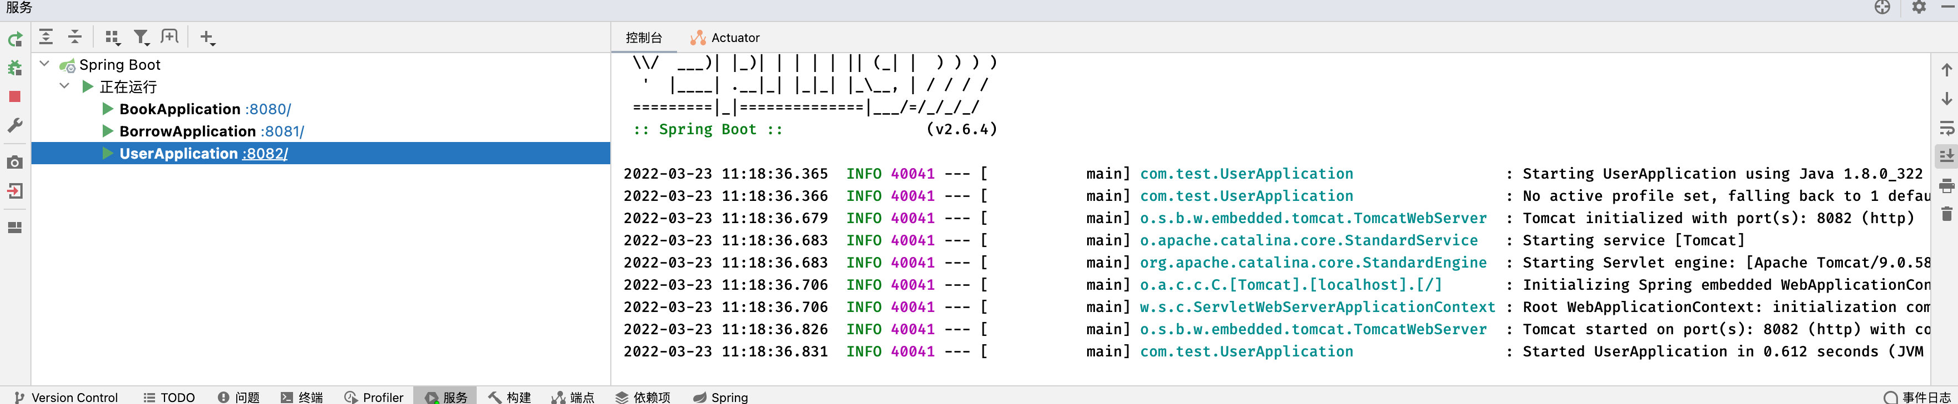Click the green Rerun icon in left sidebar
The image size is (1958, 404).
(x=15, y=39)
